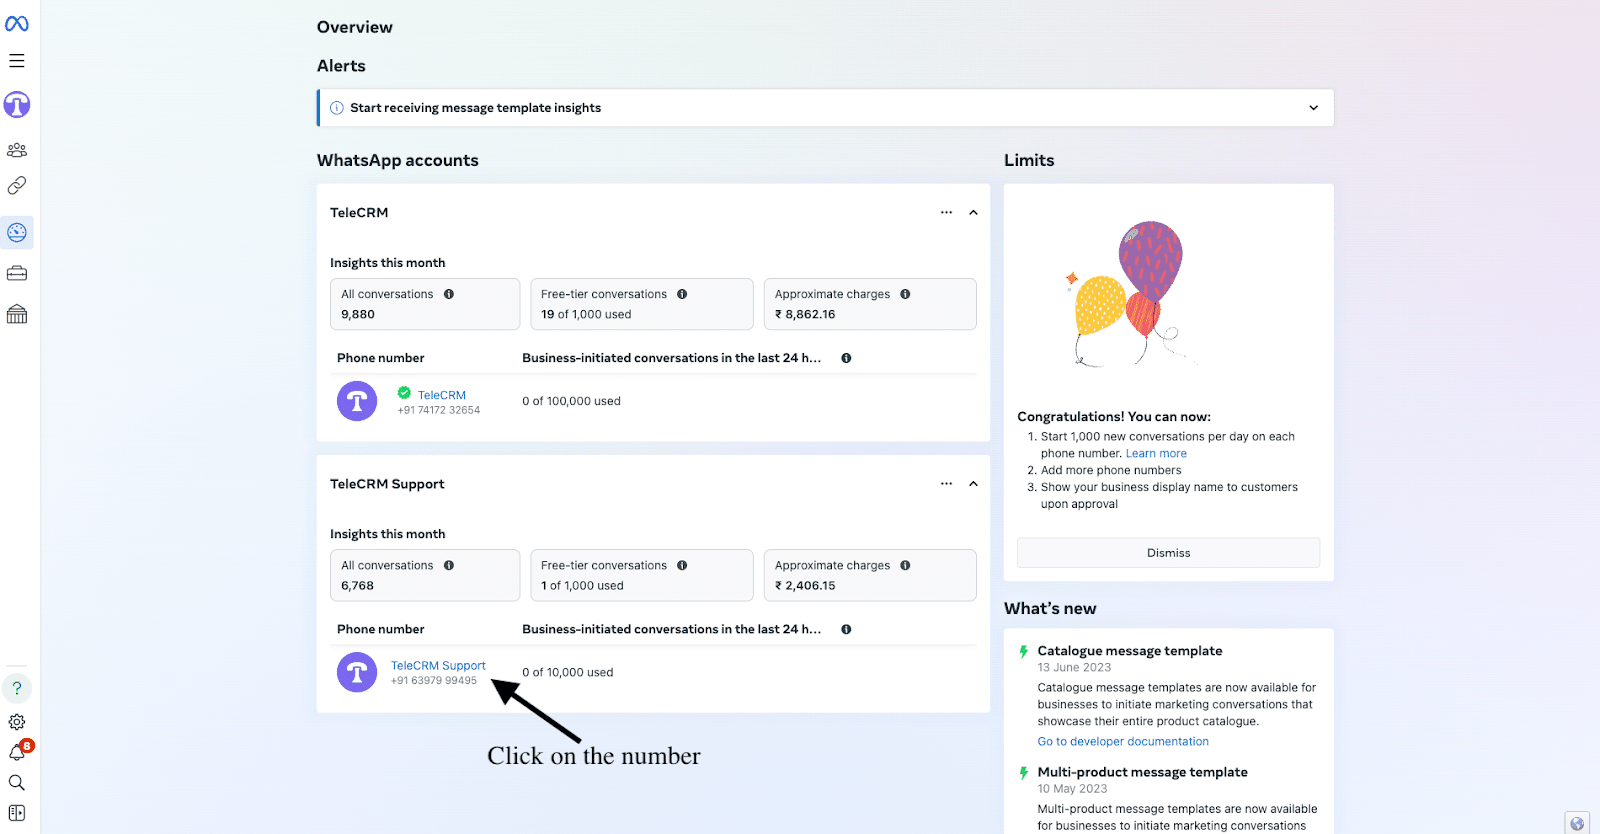Click the Meta logo icon

[17, 24]
